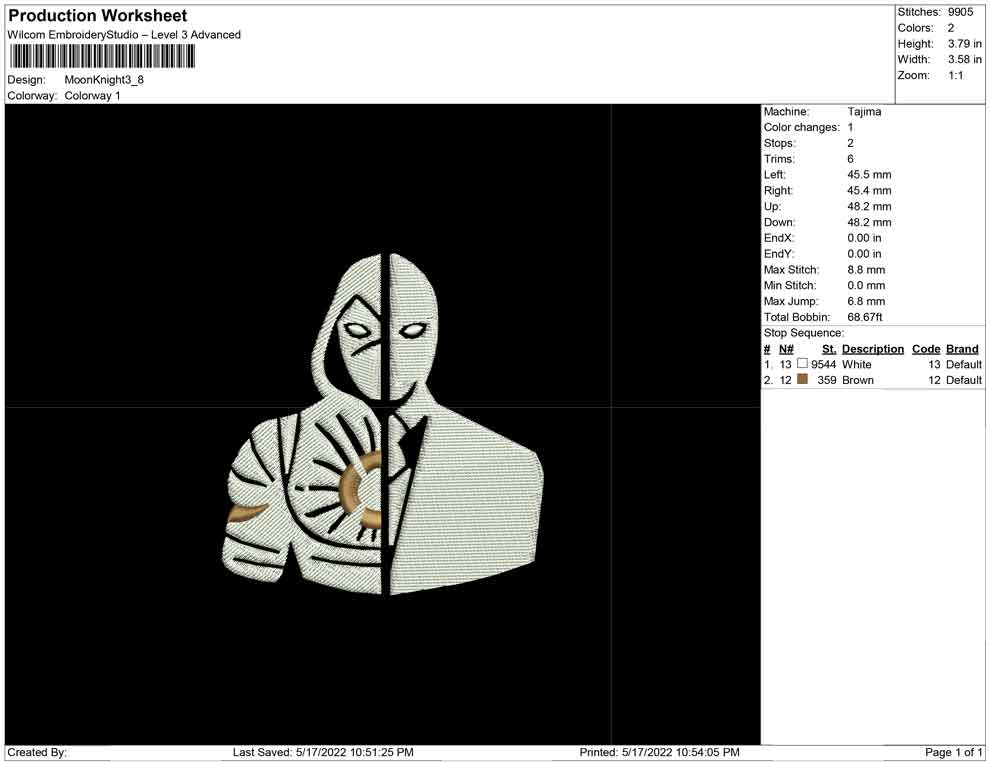990x762 pixels.
Task: Click the Machine value Tajima
Action: pos(864,112)
